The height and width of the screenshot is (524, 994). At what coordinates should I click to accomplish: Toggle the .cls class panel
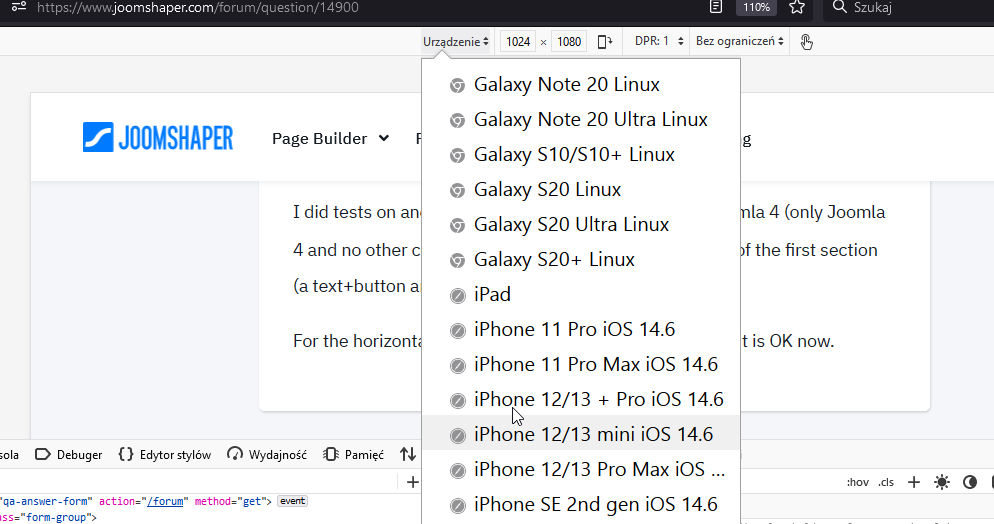point(886,482)
